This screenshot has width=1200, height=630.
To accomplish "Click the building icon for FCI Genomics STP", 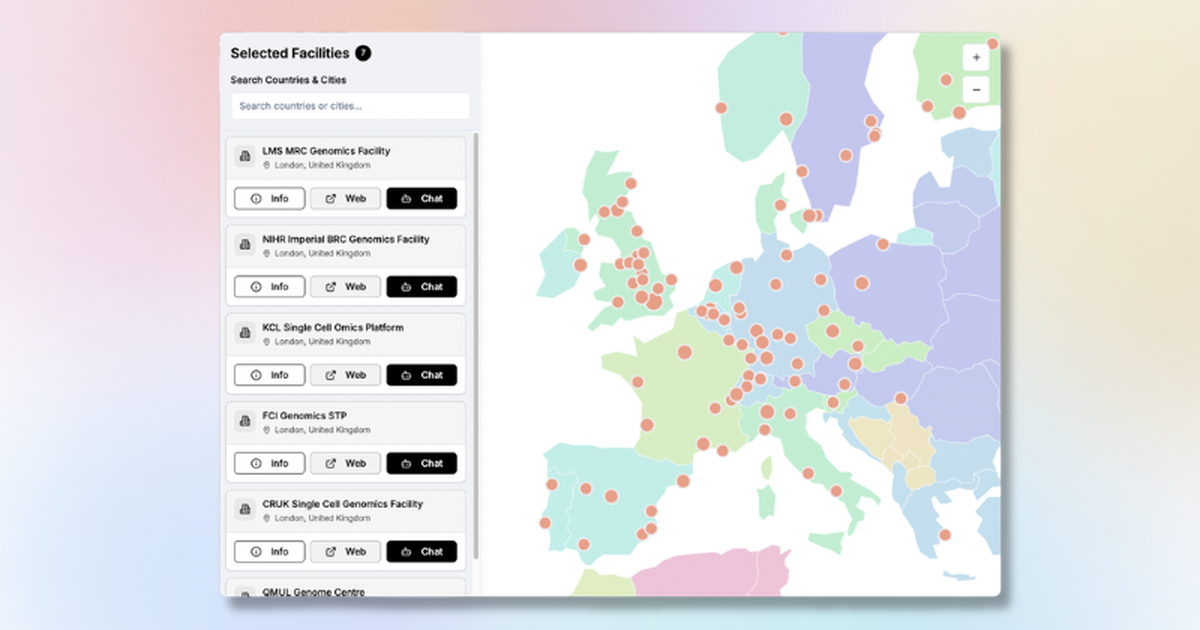I will coord(244,421).
